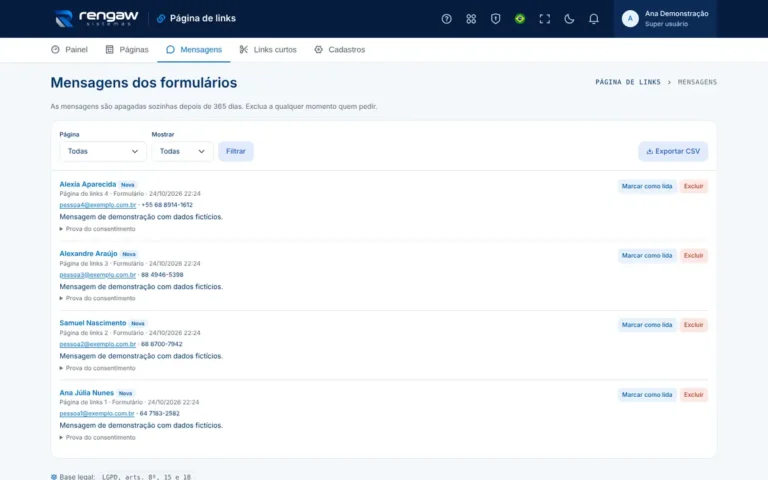Click the Nova badge beside Samuel Nascimento
768x480 pixels.
point(138,323)
